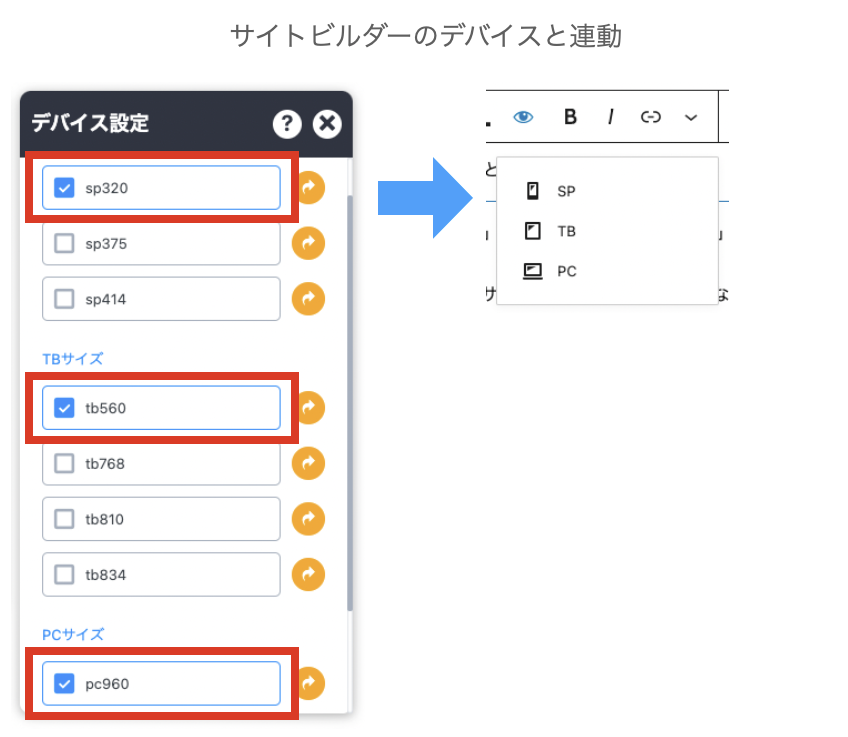Close the device settings panel
This screenshot has height=737, width=848.
click(x=327, y=124)
